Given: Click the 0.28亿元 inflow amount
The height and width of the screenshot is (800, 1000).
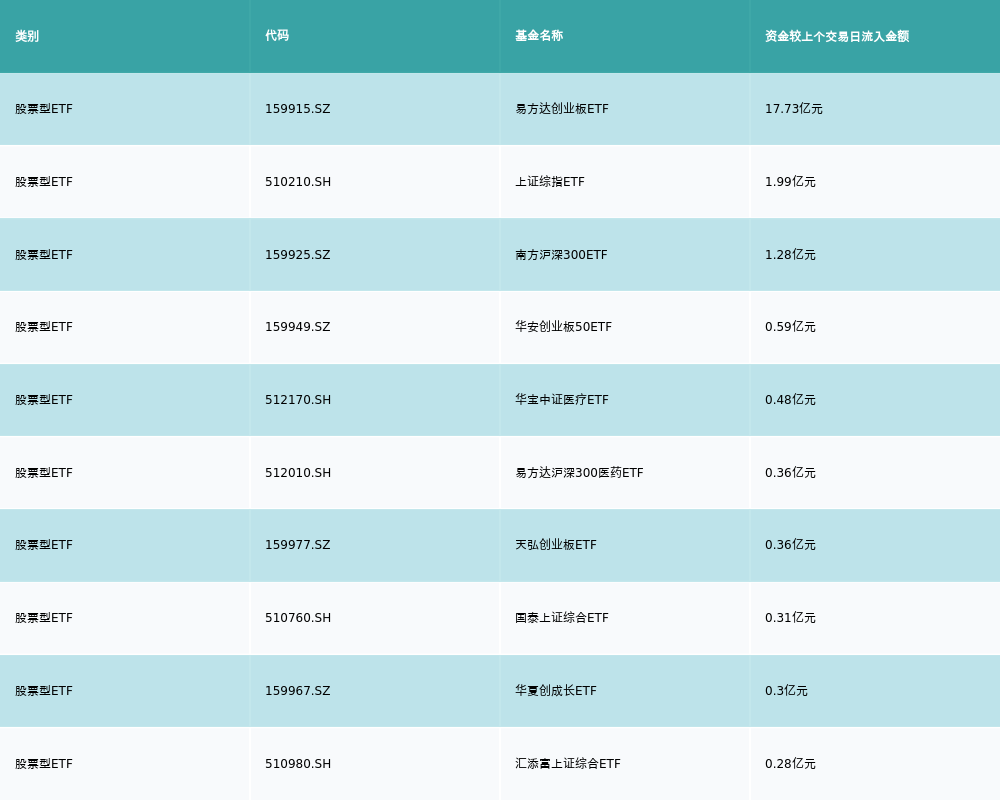Looking at the screenshot, I should [x=790, y=764].
